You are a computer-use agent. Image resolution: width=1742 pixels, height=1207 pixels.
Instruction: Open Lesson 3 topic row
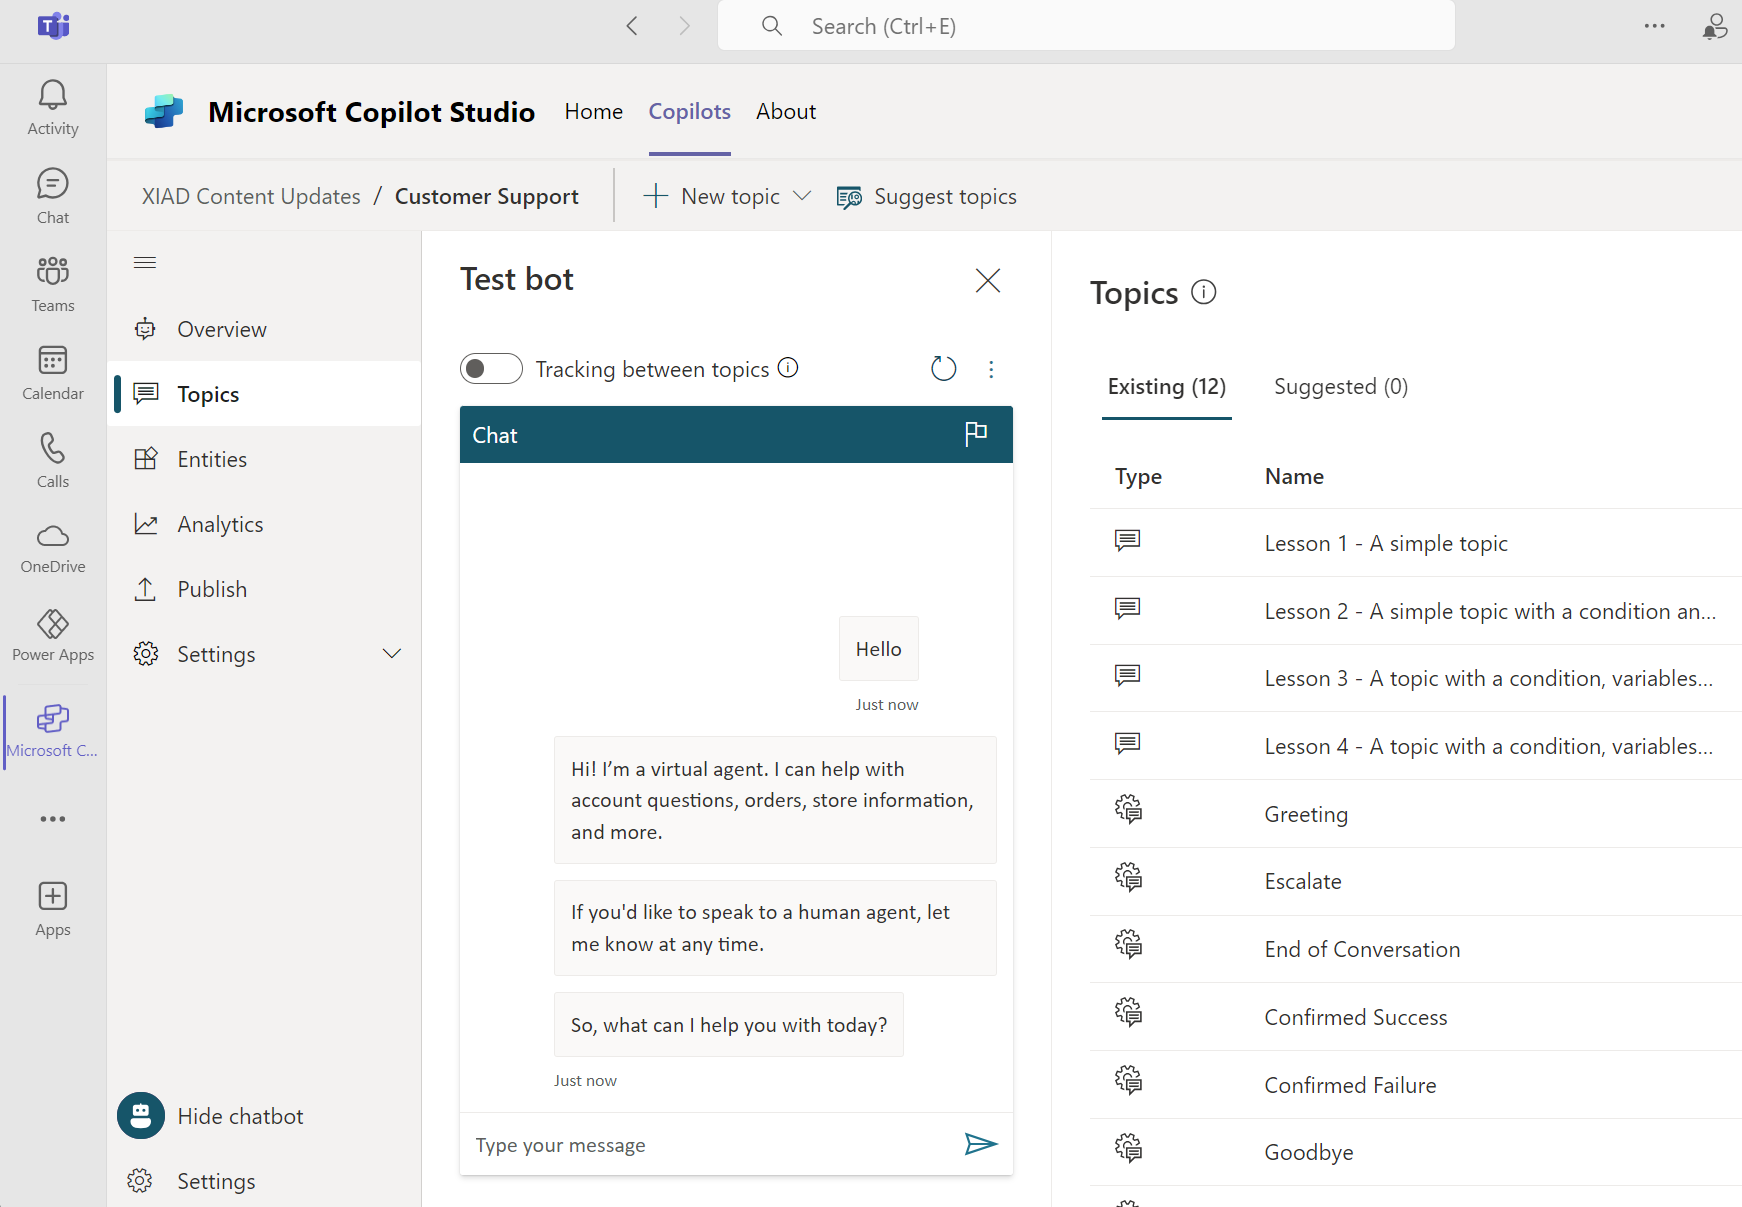(1416, 678)
